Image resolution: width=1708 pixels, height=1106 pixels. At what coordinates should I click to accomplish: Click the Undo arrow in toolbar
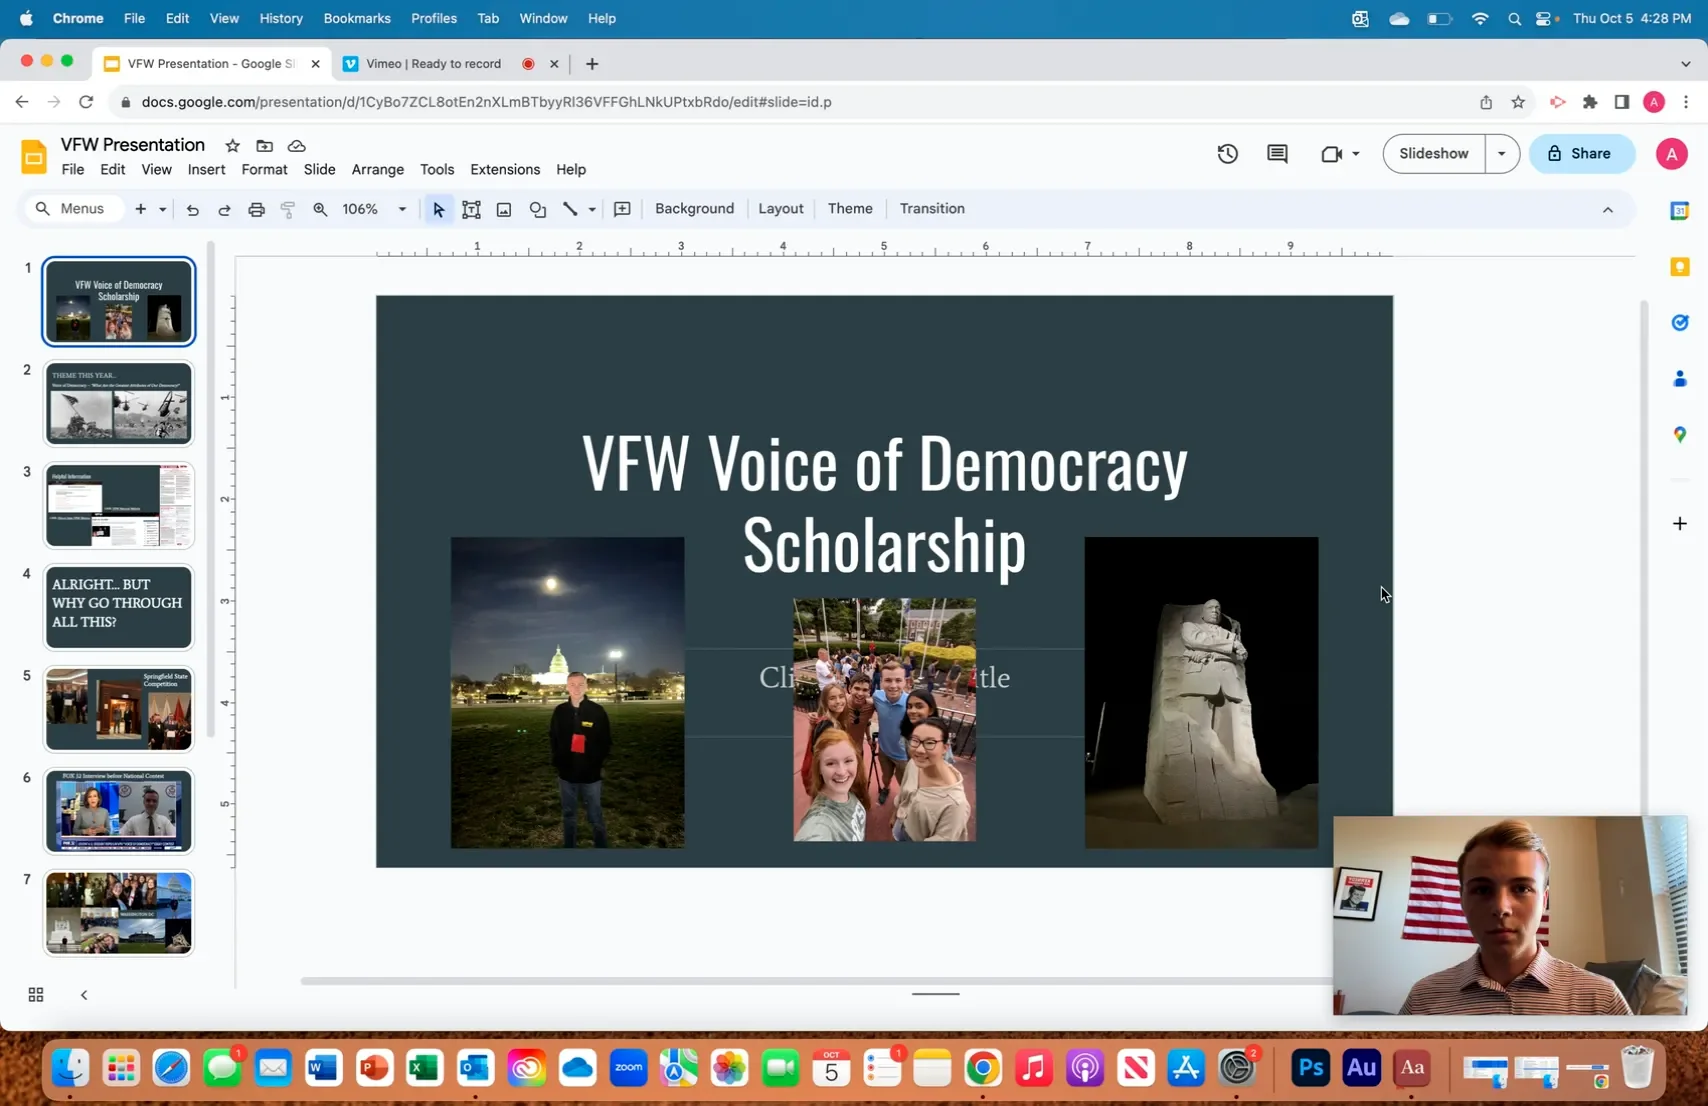(192, 209)
